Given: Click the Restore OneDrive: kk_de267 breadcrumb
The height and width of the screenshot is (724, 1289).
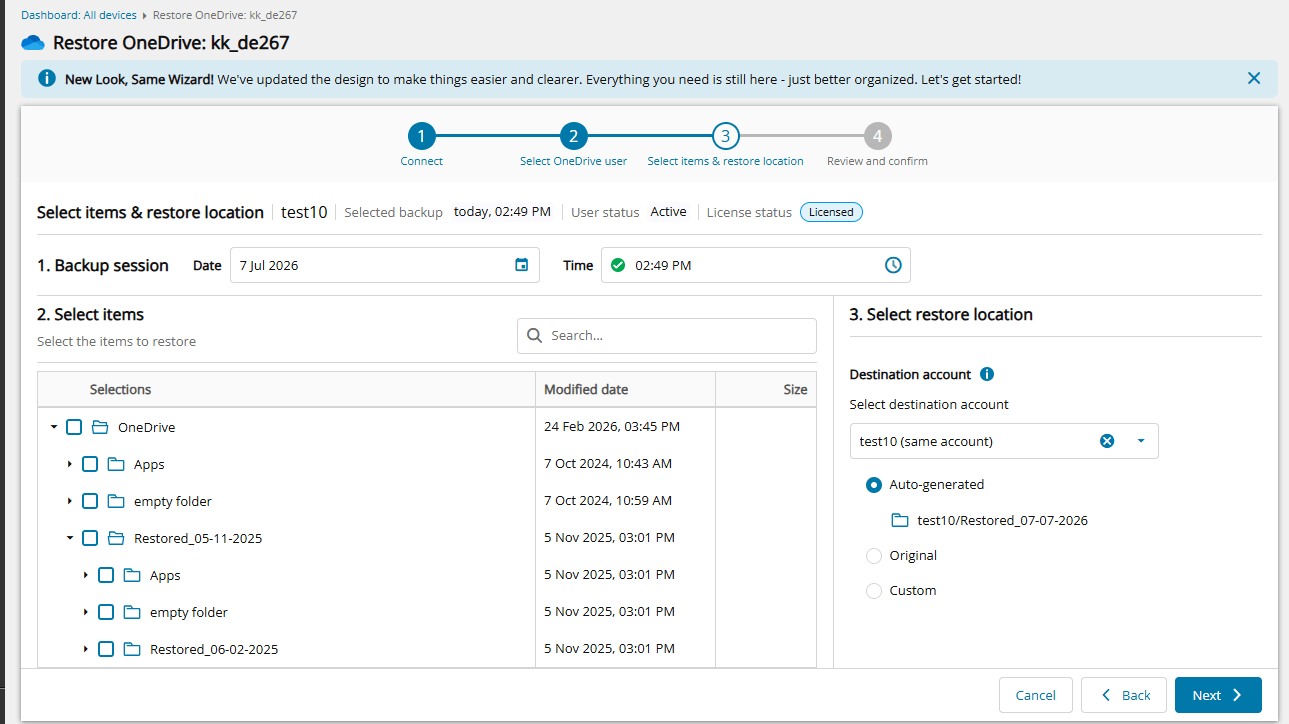Looking at the screenshot, I should point(225,15).
